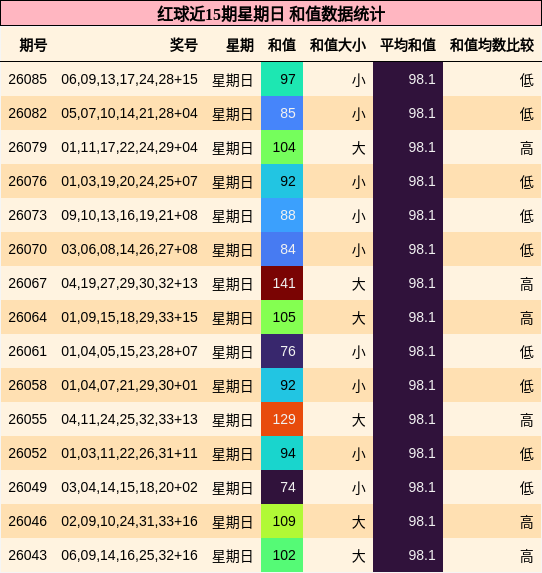Click winning numbers 03,06,08,14,26,27+08
This screenshot has width=542, height=573.
(129, 249)
